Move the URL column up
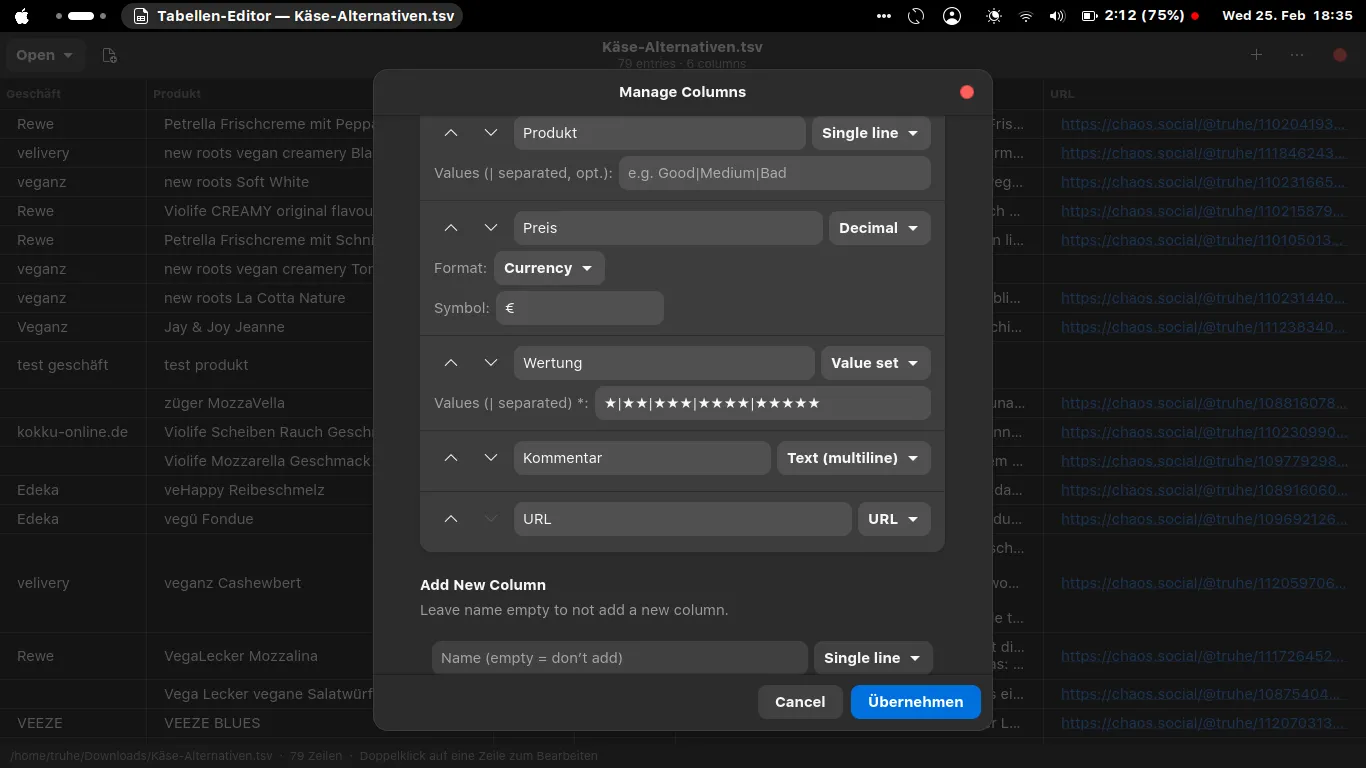This screenshot has width=1366, height=768. (451, 519)
